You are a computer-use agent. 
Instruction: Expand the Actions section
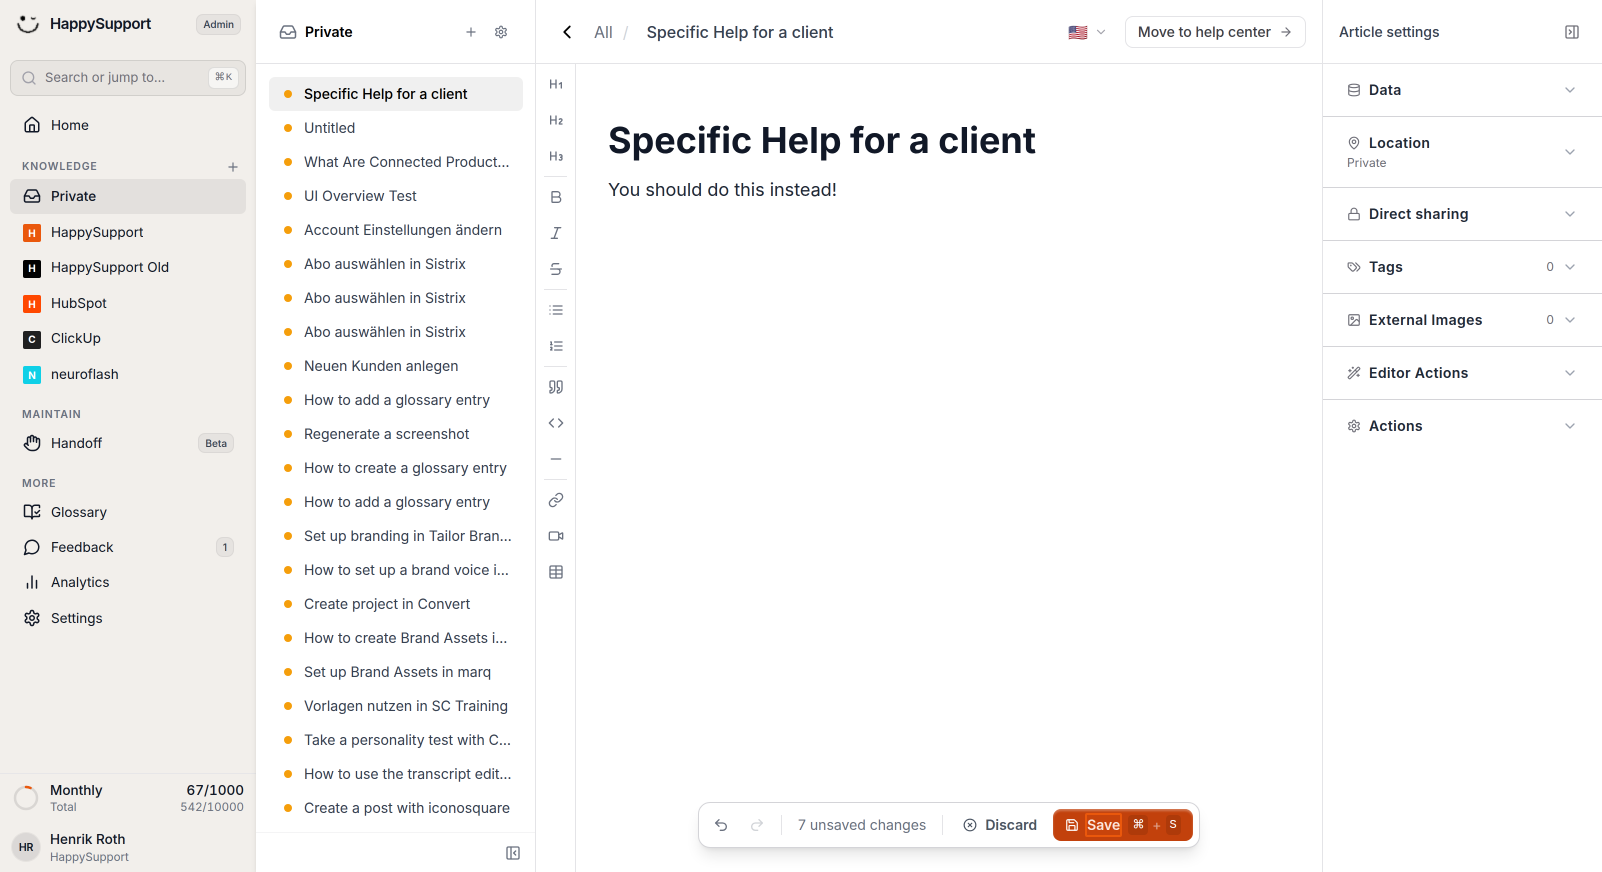tap(1462, 426)
